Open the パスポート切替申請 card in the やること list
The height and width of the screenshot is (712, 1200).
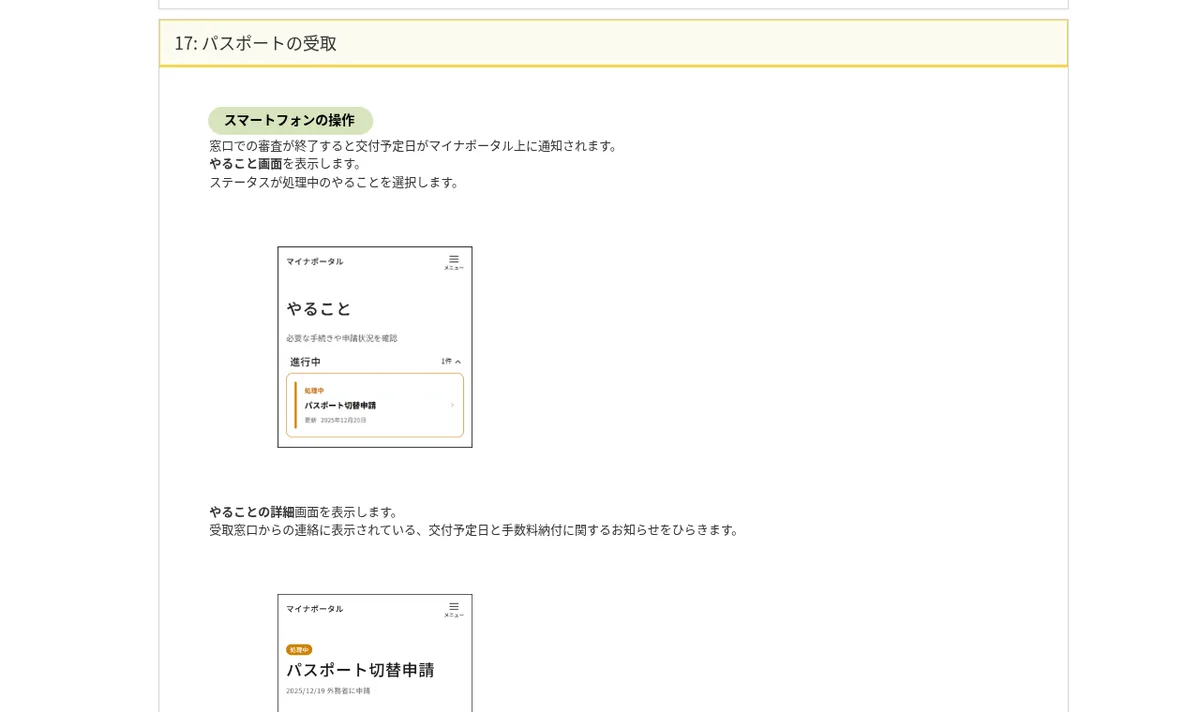point(375,405)
